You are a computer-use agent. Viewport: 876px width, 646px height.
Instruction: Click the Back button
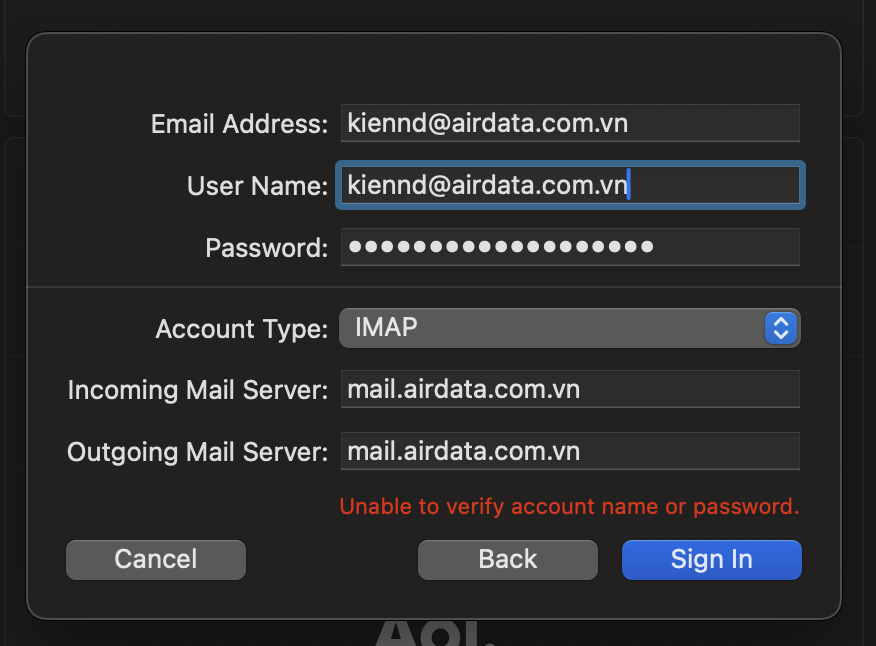click(507, 560)
